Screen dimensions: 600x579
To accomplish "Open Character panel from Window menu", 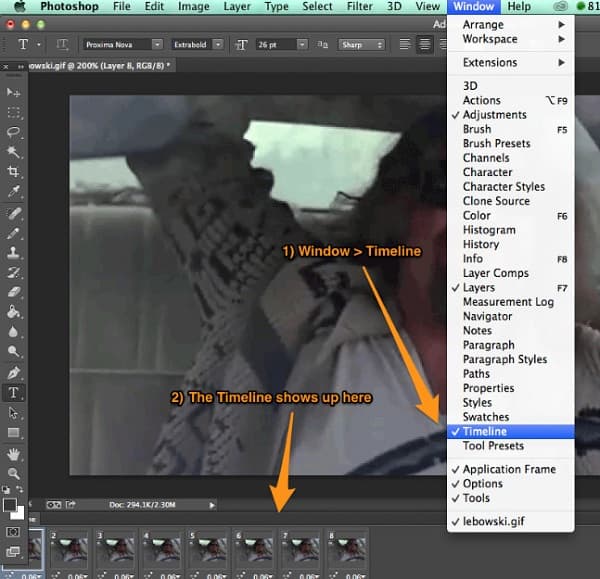I will coord(510,172).
